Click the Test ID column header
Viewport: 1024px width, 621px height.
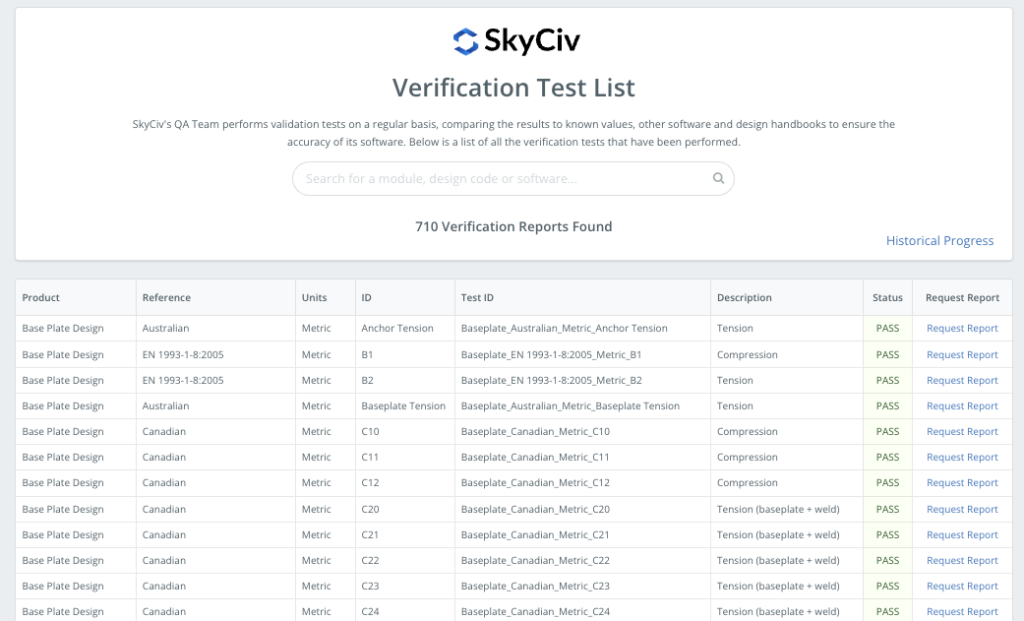click(477, 298)
